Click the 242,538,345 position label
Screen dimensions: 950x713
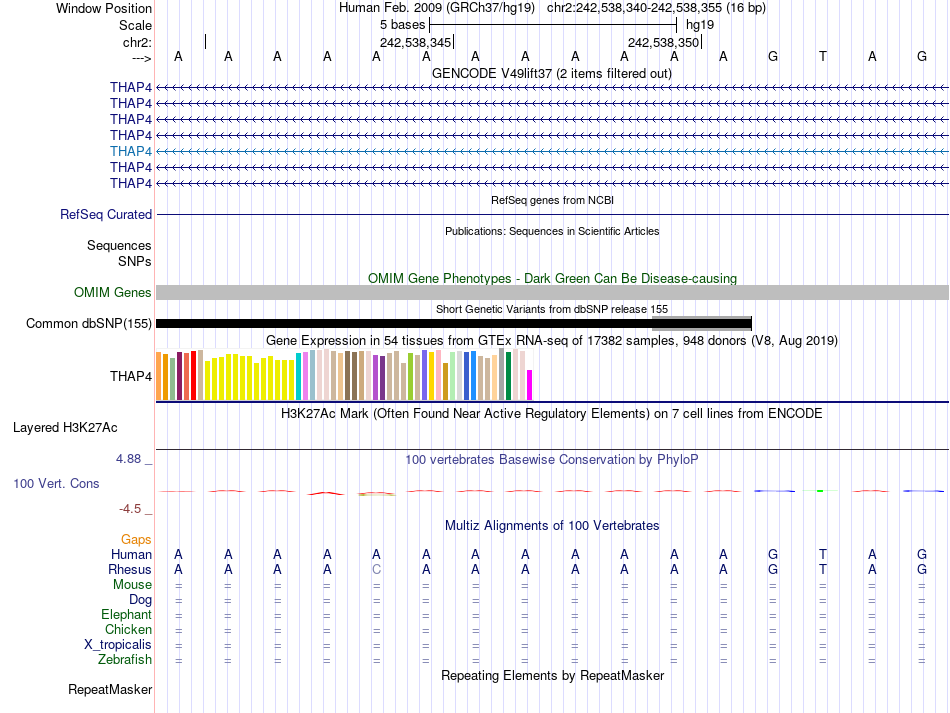[x=416, y=43]
